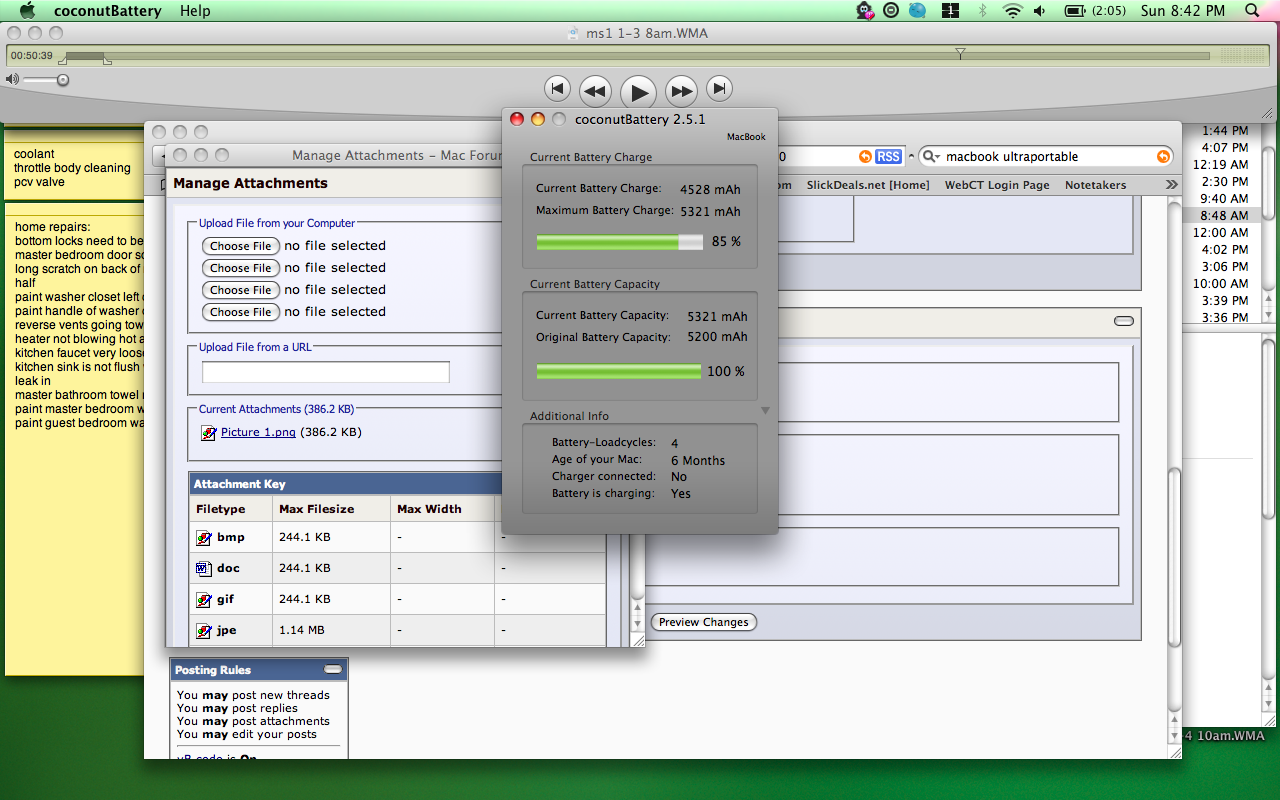Collapse the Posting Rules box
Screen dimensions: 1280x800
(x=332, y=669)
